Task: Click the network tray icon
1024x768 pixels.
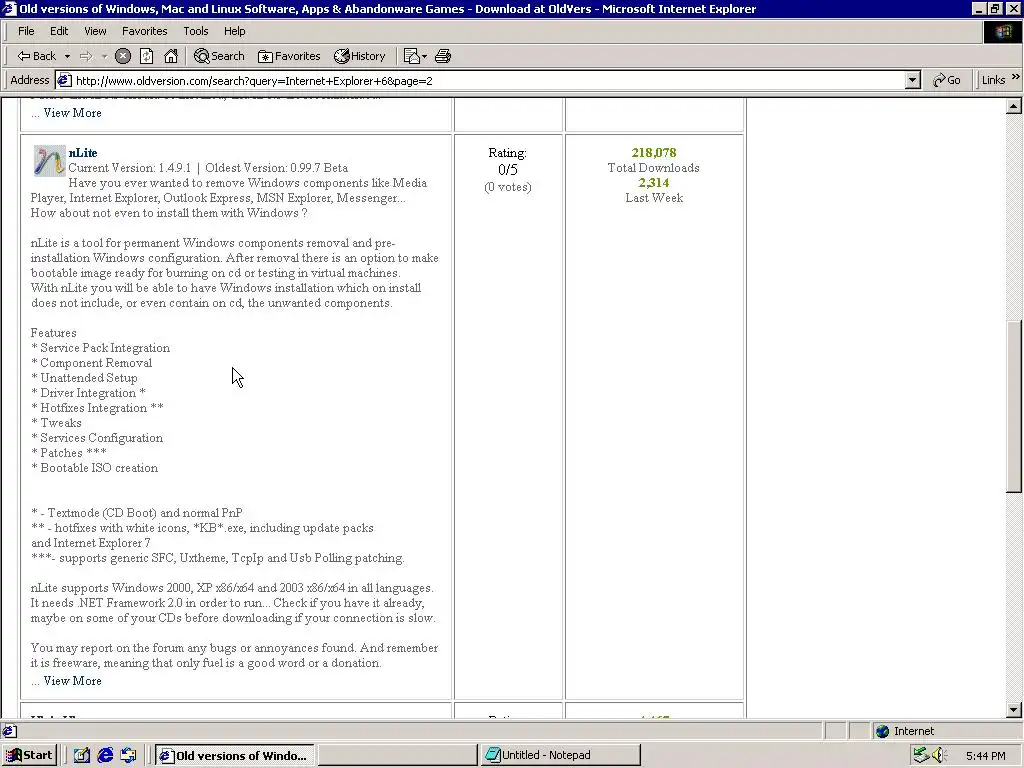Action: click(921, 756)
